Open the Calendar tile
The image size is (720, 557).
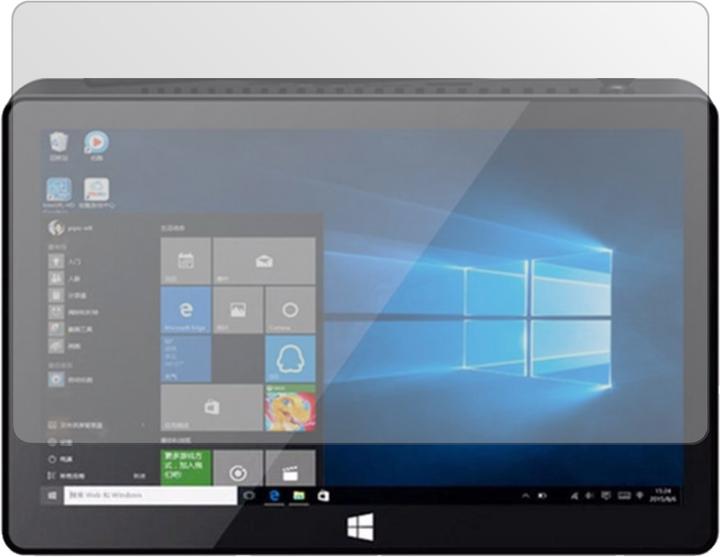tap(186, 261)
